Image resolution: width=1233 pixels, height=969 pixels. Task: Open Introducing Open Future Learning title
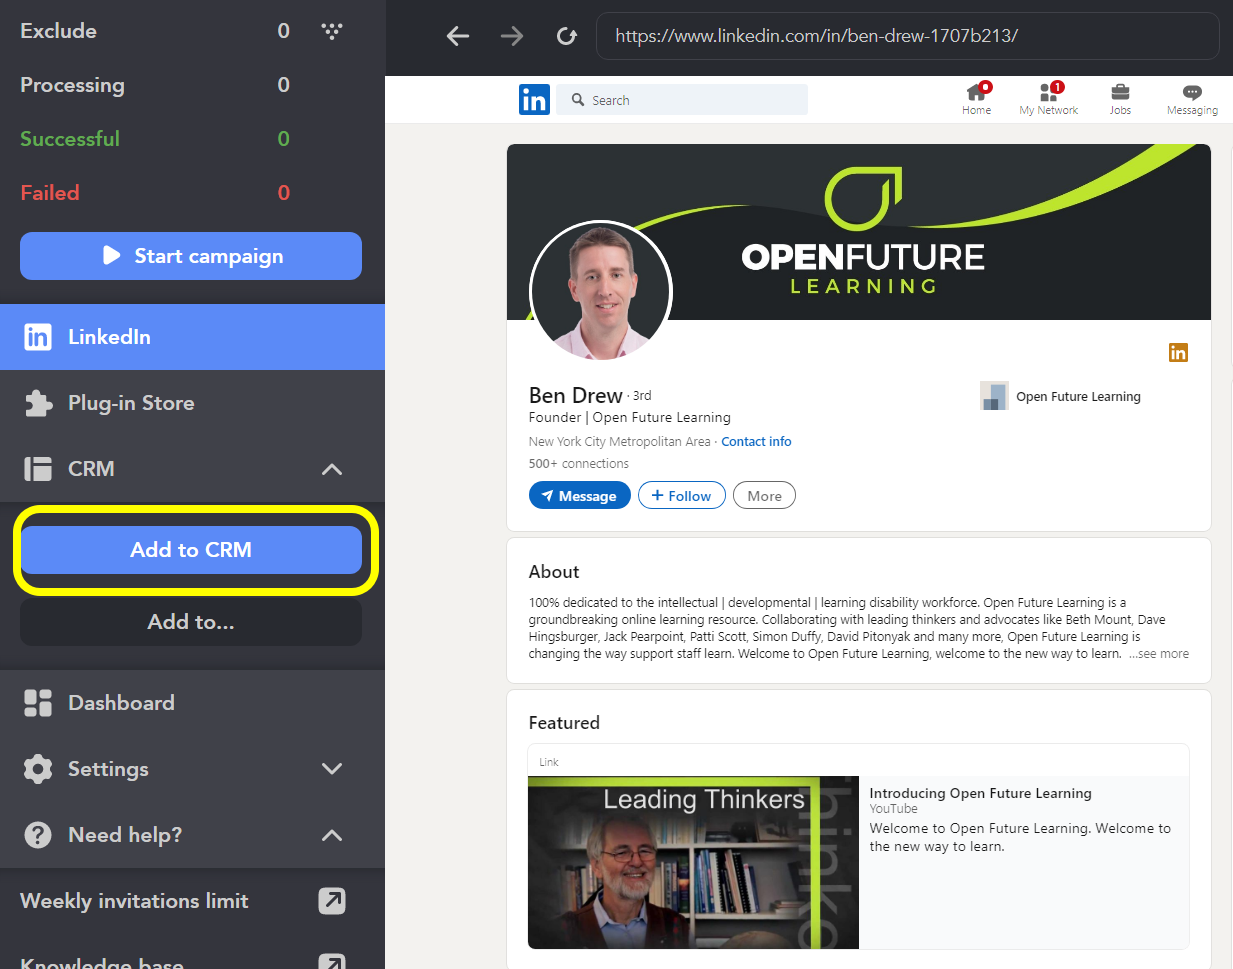point(980,793)
